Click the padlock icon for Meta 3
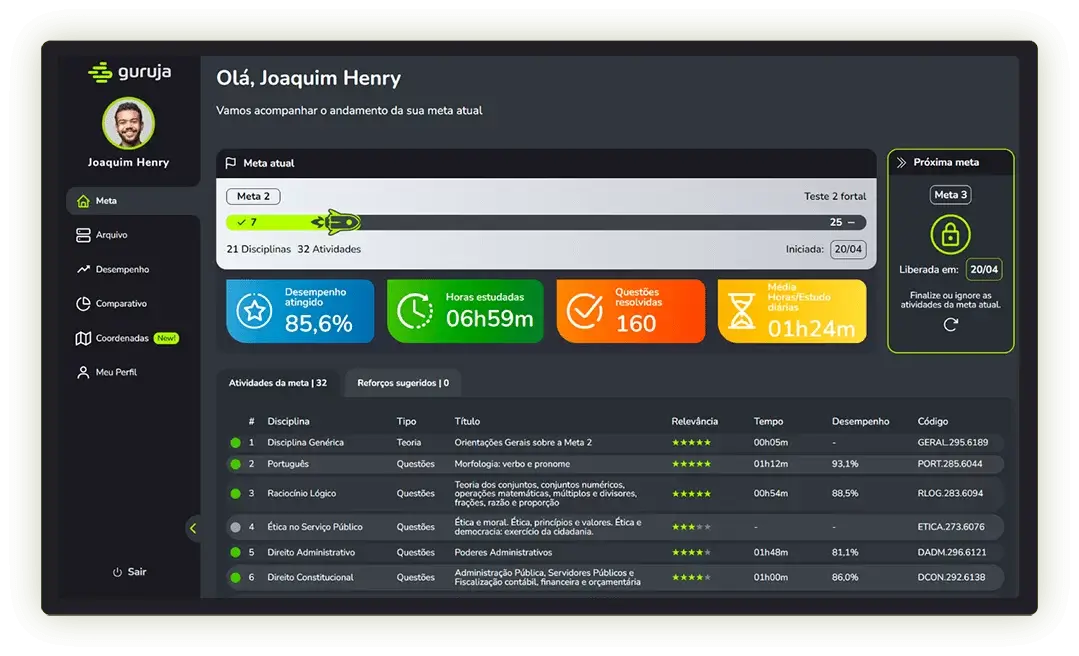Image resolution: width=1079 pixels, height=656 pixels. [x=950, y=234]
